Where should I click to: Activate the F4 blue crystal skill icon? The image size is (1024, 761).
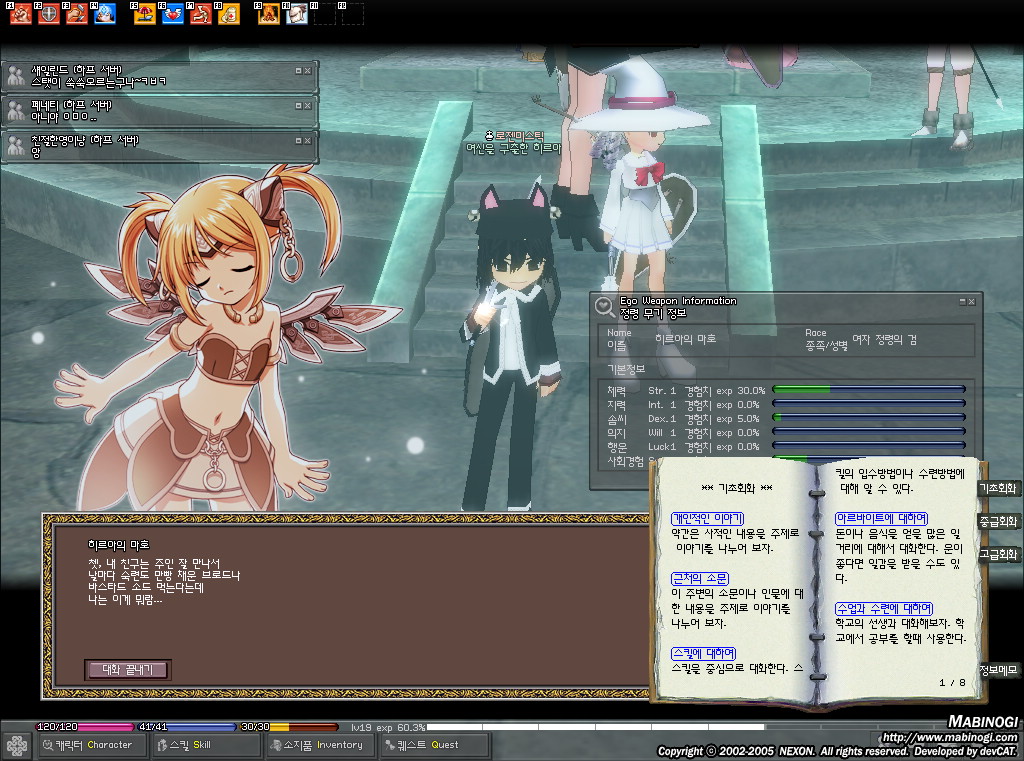pyautogui.click(x=104, y=14)
